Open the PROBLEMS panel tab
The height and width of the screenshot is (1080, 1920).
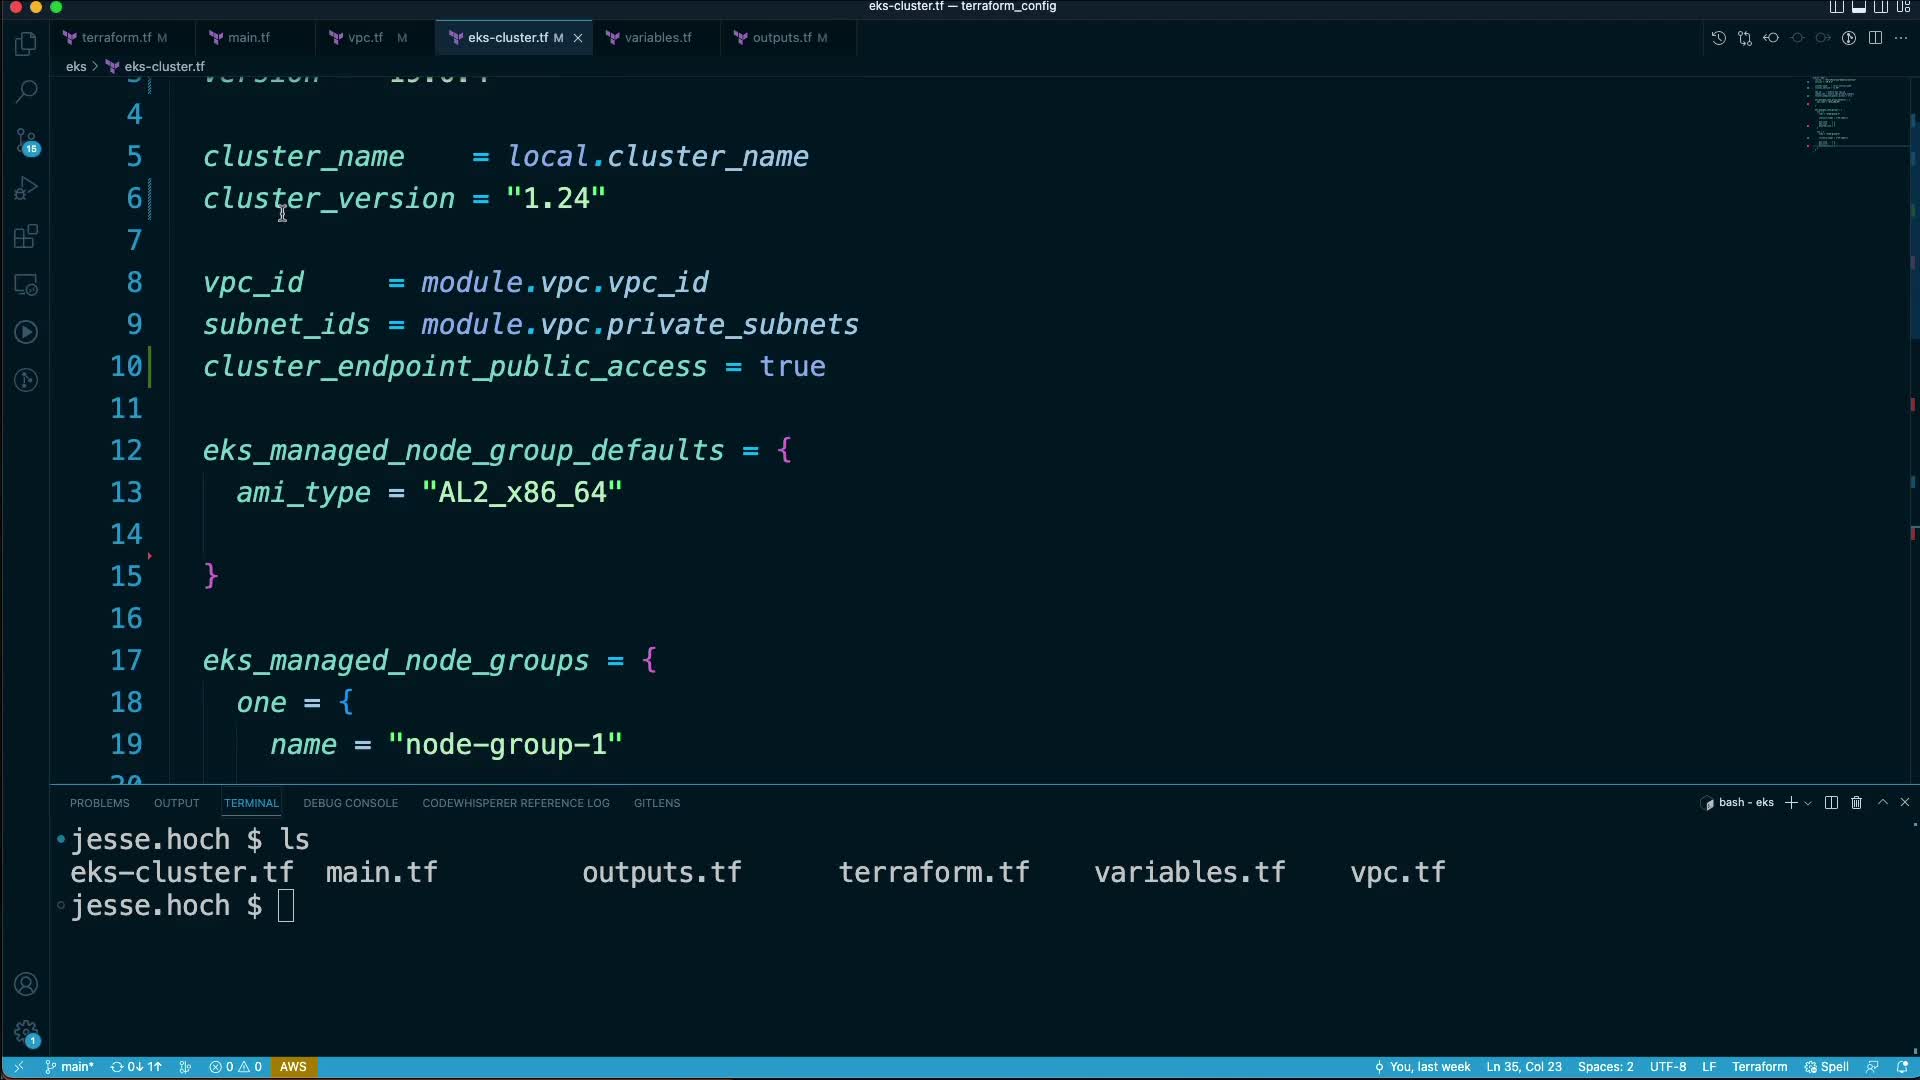(x=99, y=803)
